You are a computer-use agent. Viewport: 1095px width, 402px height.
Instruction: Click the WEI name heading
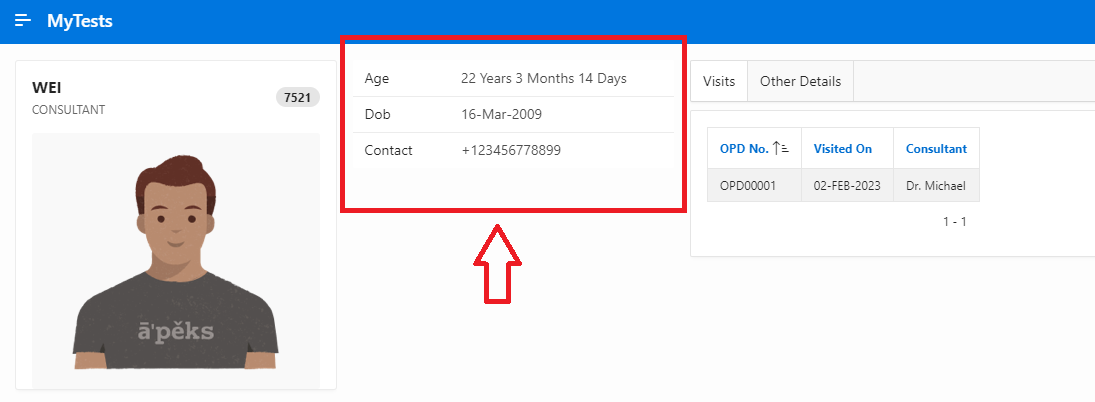(47, 88)
